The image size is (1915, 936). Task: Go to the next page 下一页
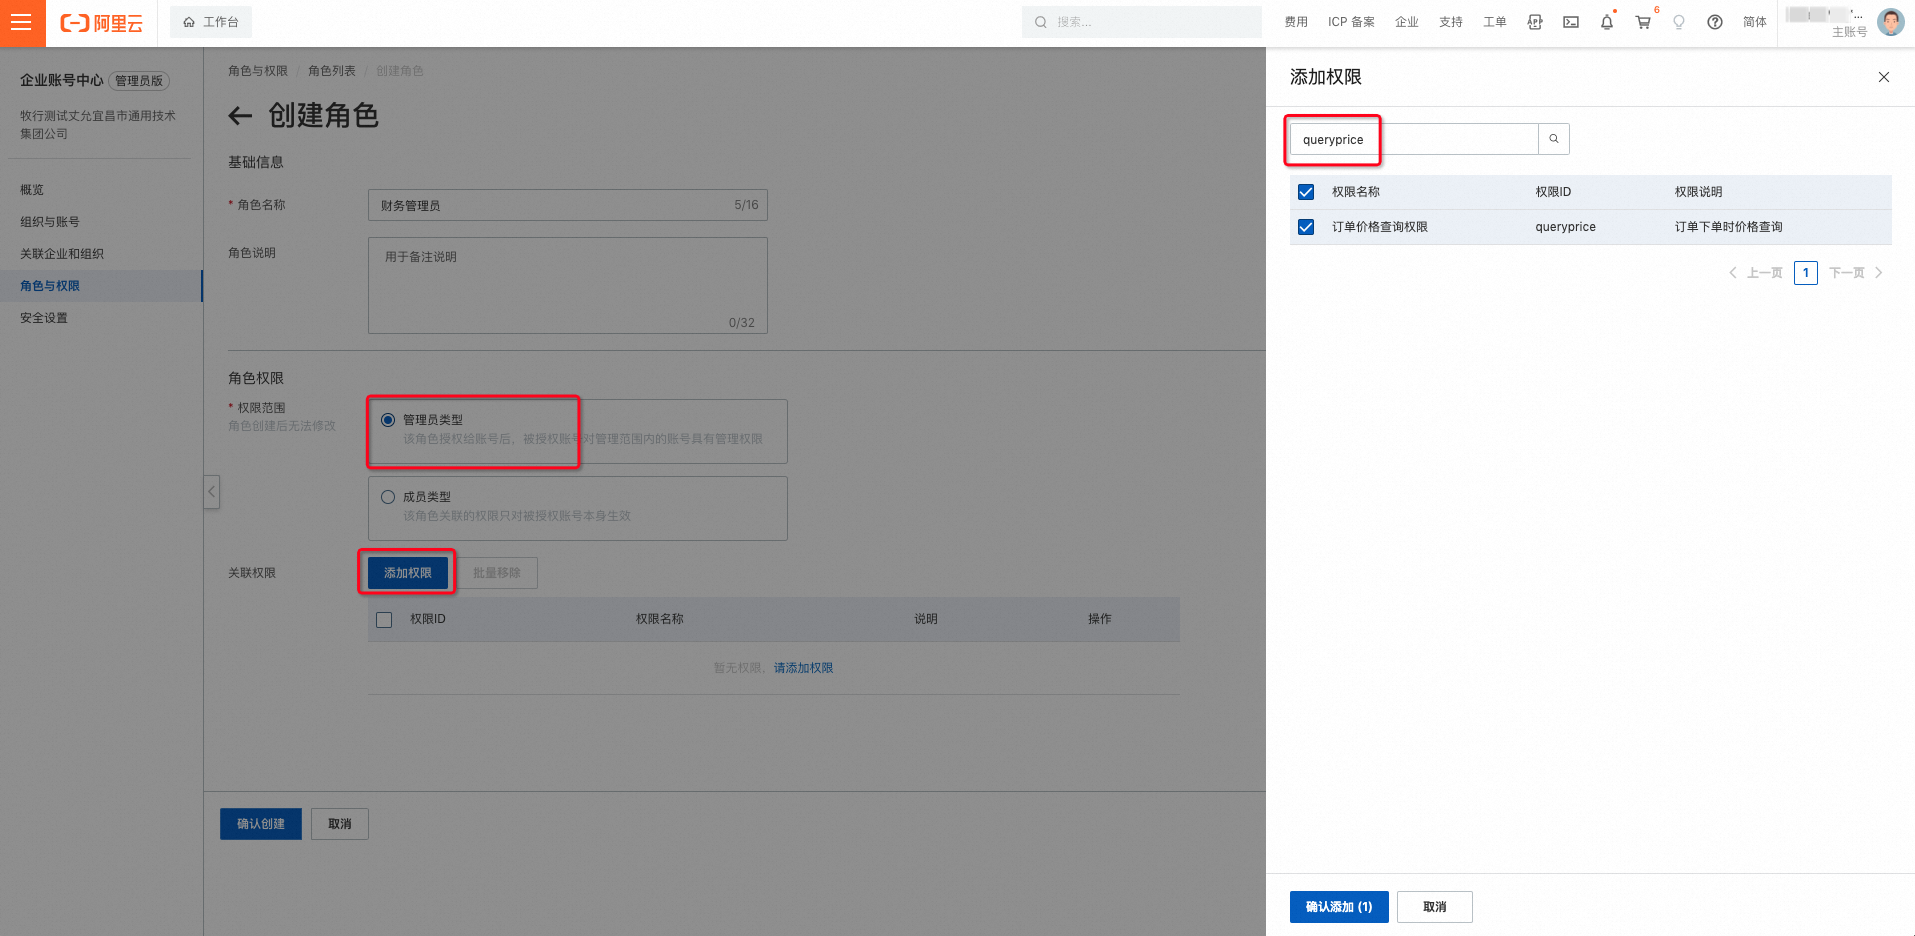coord(1856,273)
